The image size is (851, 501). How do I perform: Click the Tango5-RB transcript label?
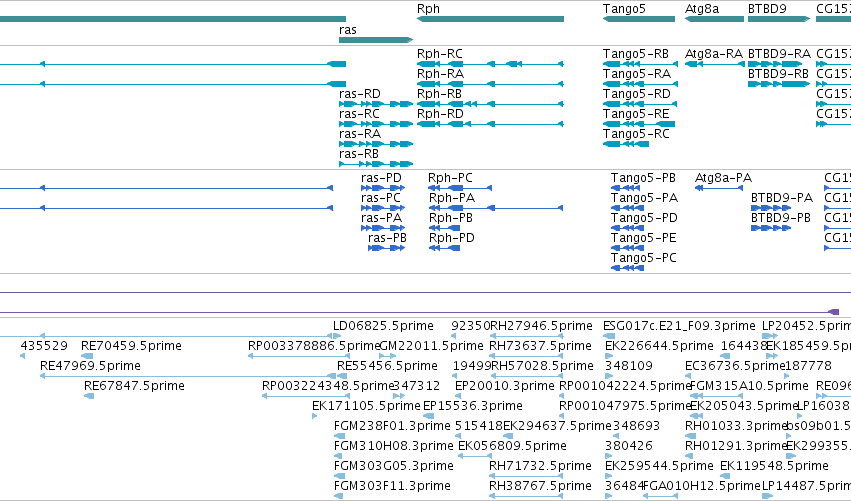(636, 54)
